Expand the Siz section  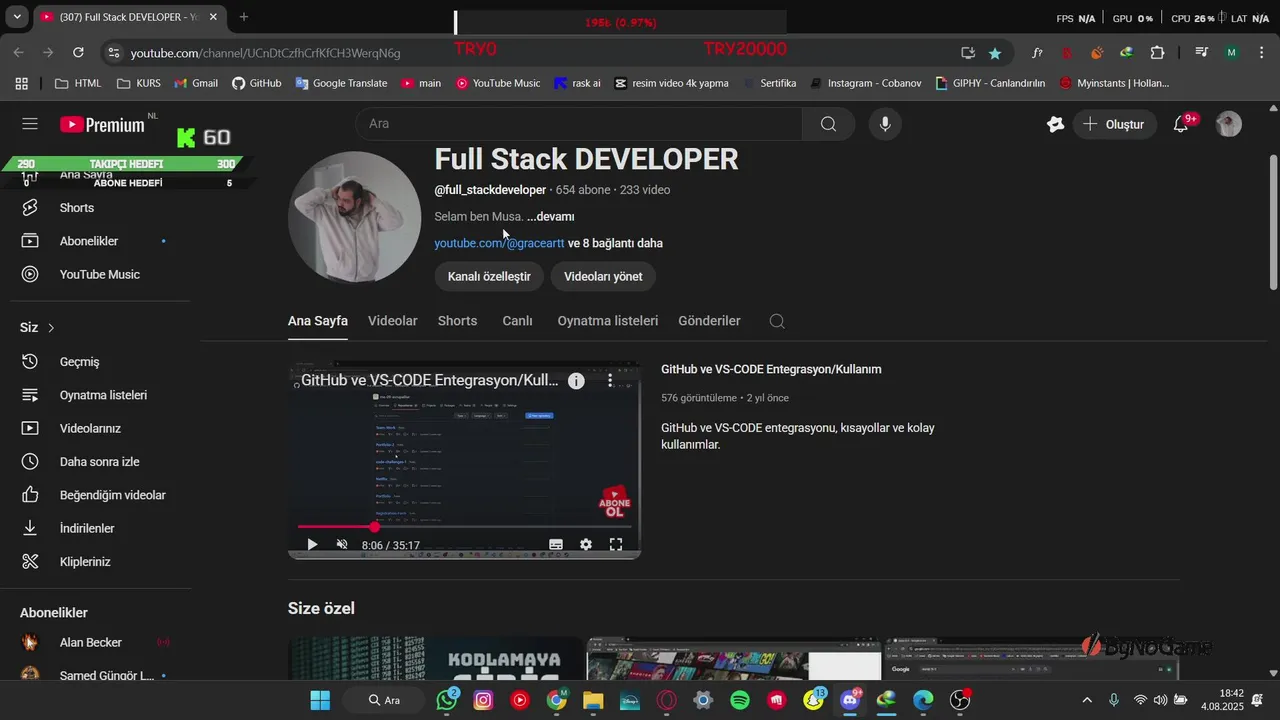click(x=38, y=328)
